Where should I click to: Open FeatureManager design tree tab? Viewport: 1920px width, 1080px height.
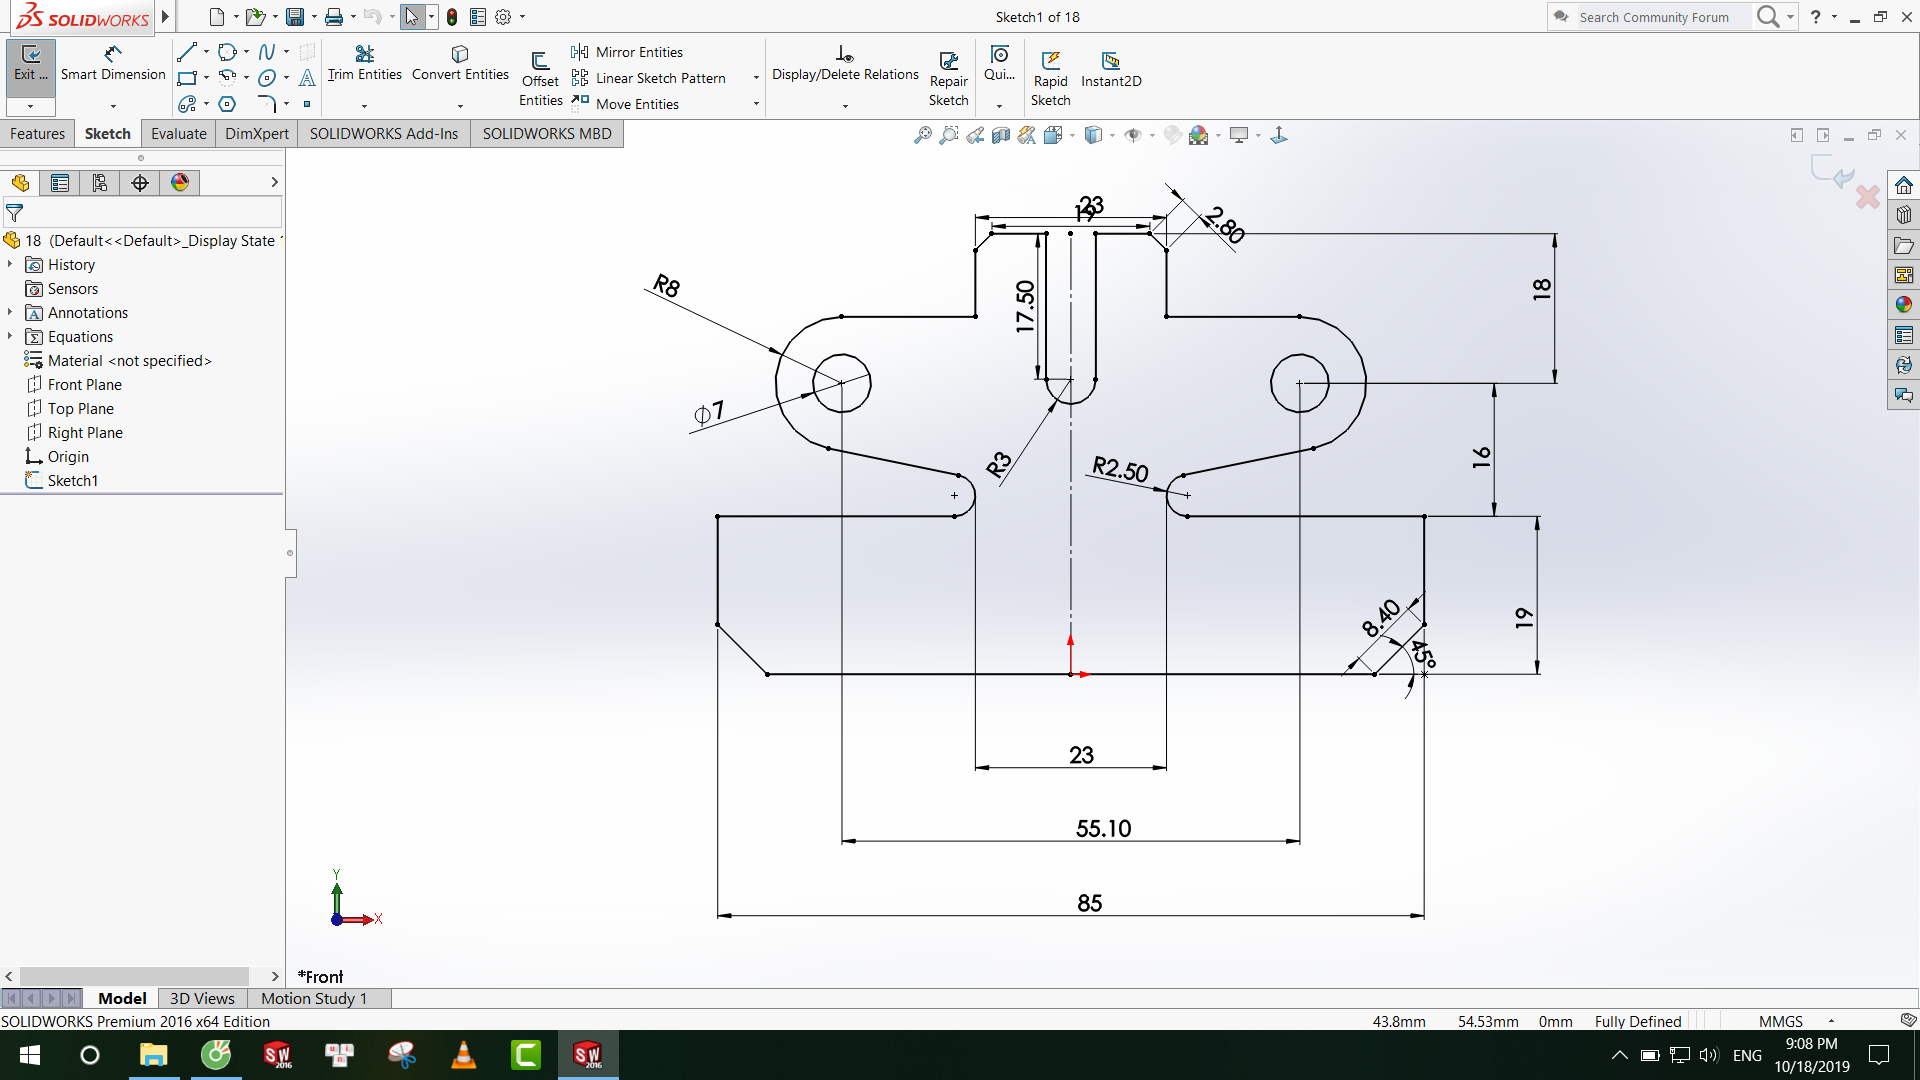pos(20,182)
